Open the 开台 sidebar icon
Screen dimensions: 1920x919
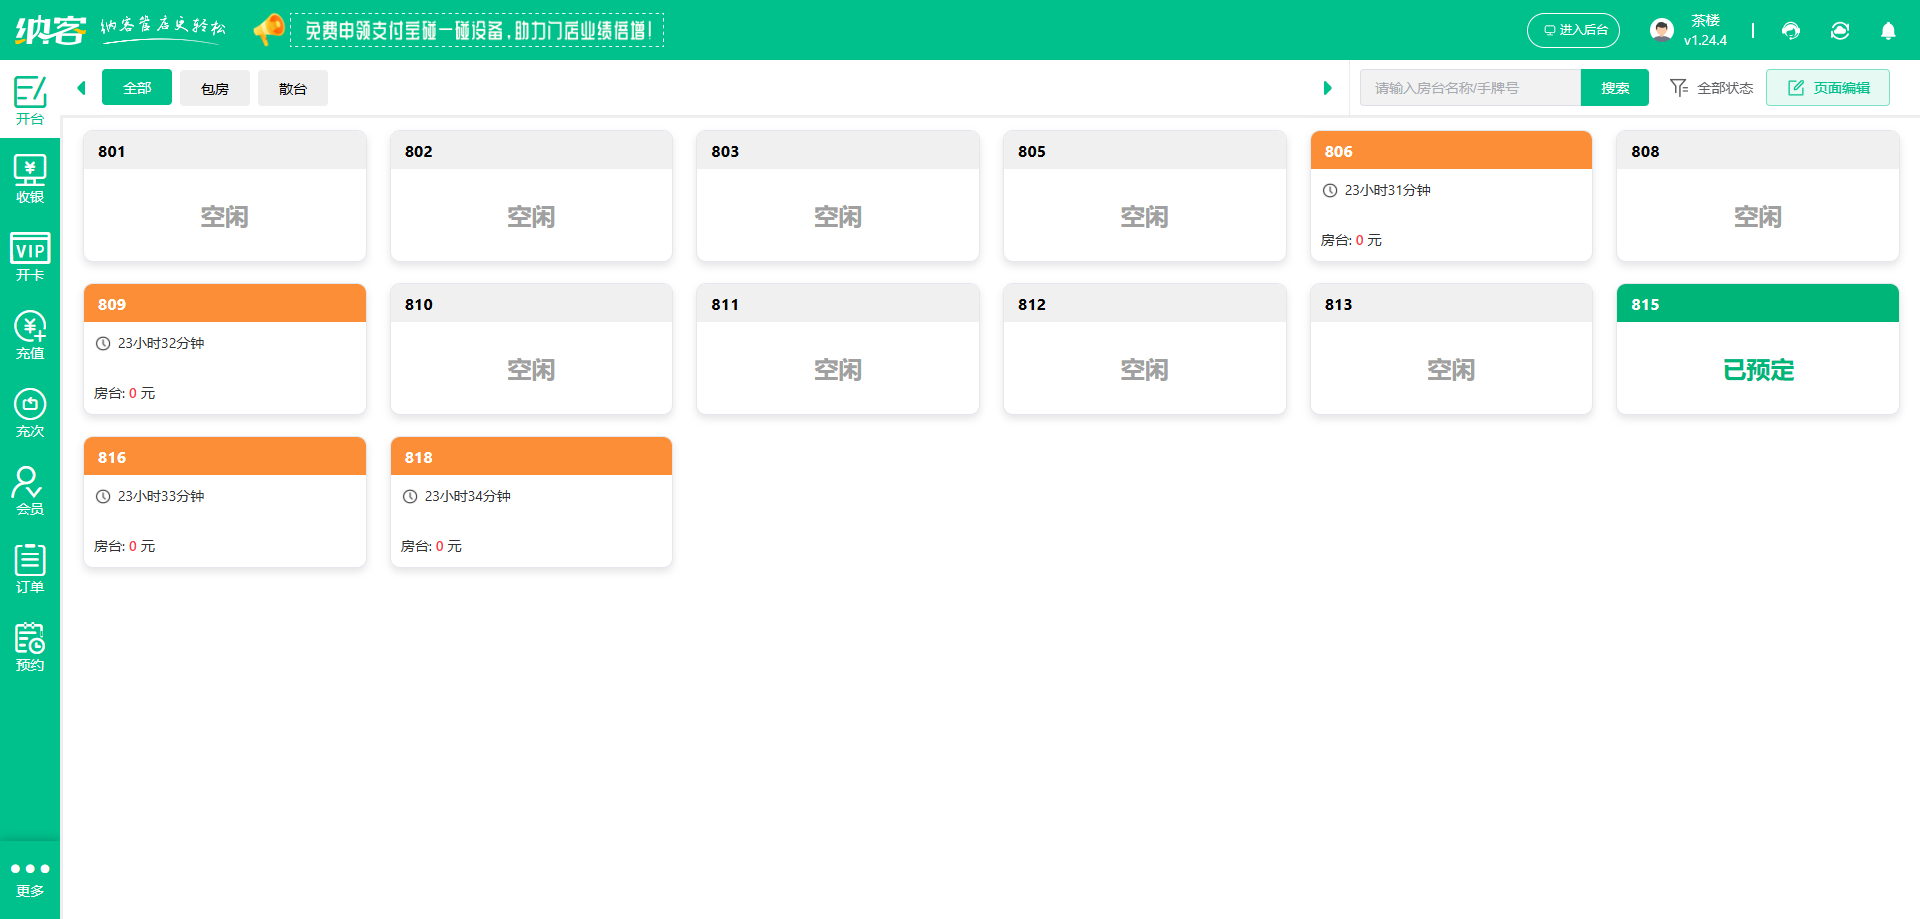[30, 100]
